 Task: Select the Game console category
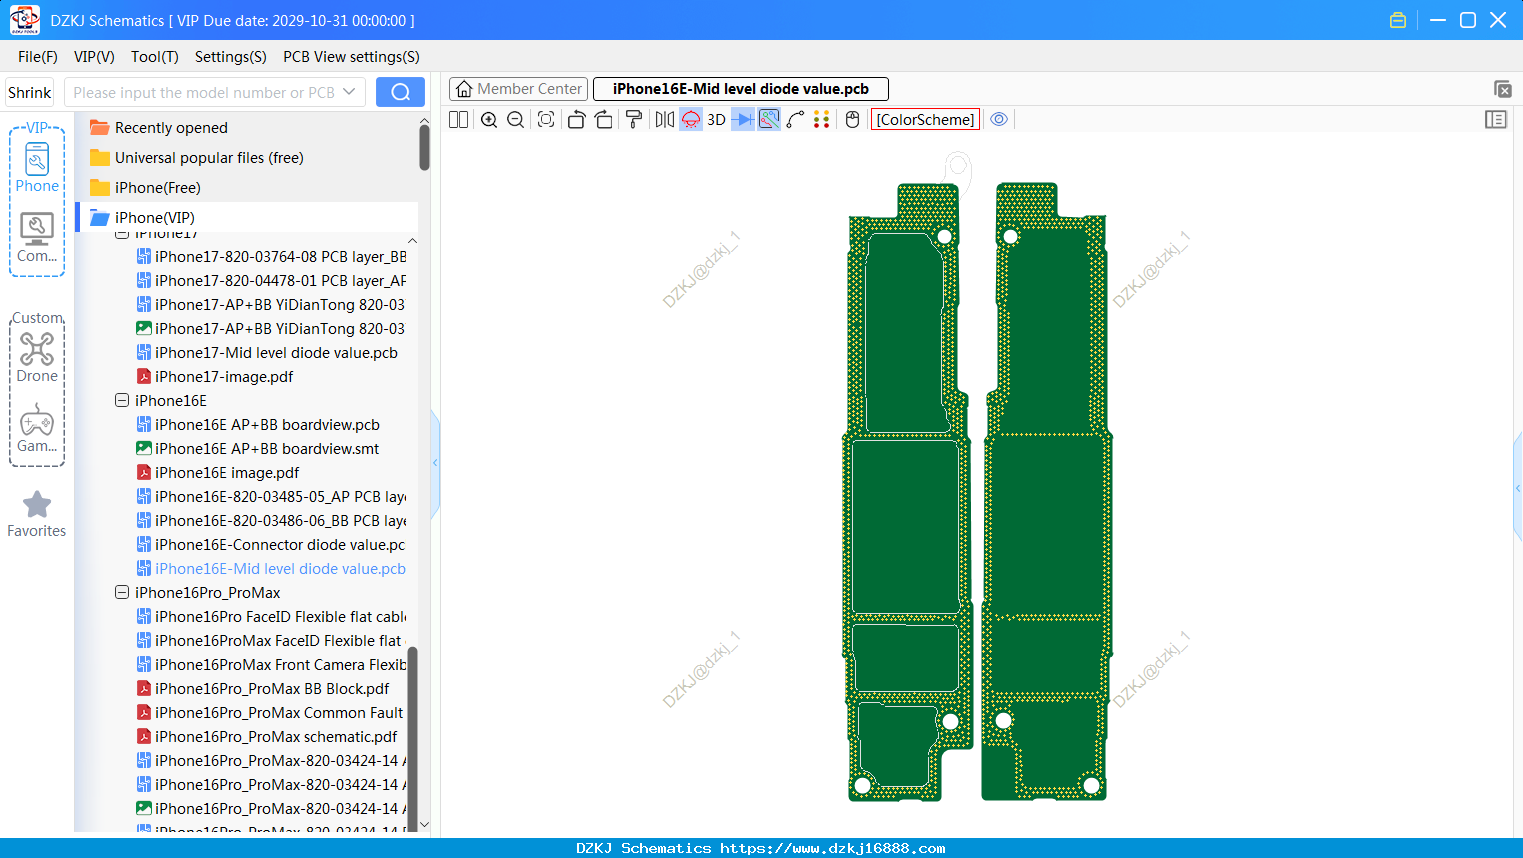coord(37,428)
